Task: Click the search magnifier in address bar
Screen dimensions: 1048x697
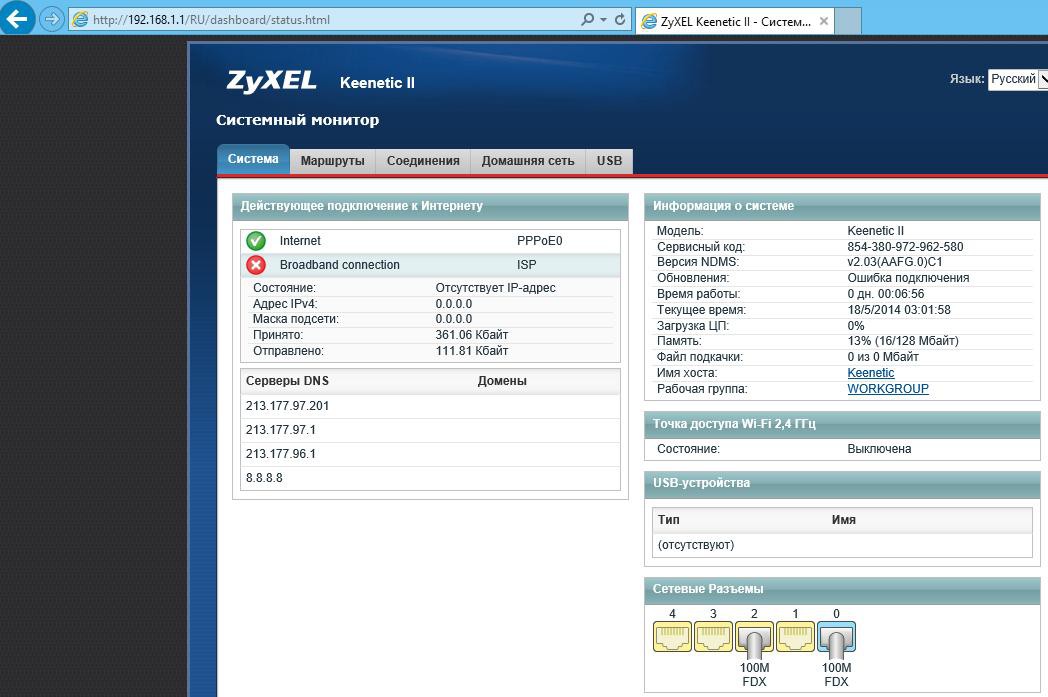Action: pyautogui.click(x=587, y=19)
